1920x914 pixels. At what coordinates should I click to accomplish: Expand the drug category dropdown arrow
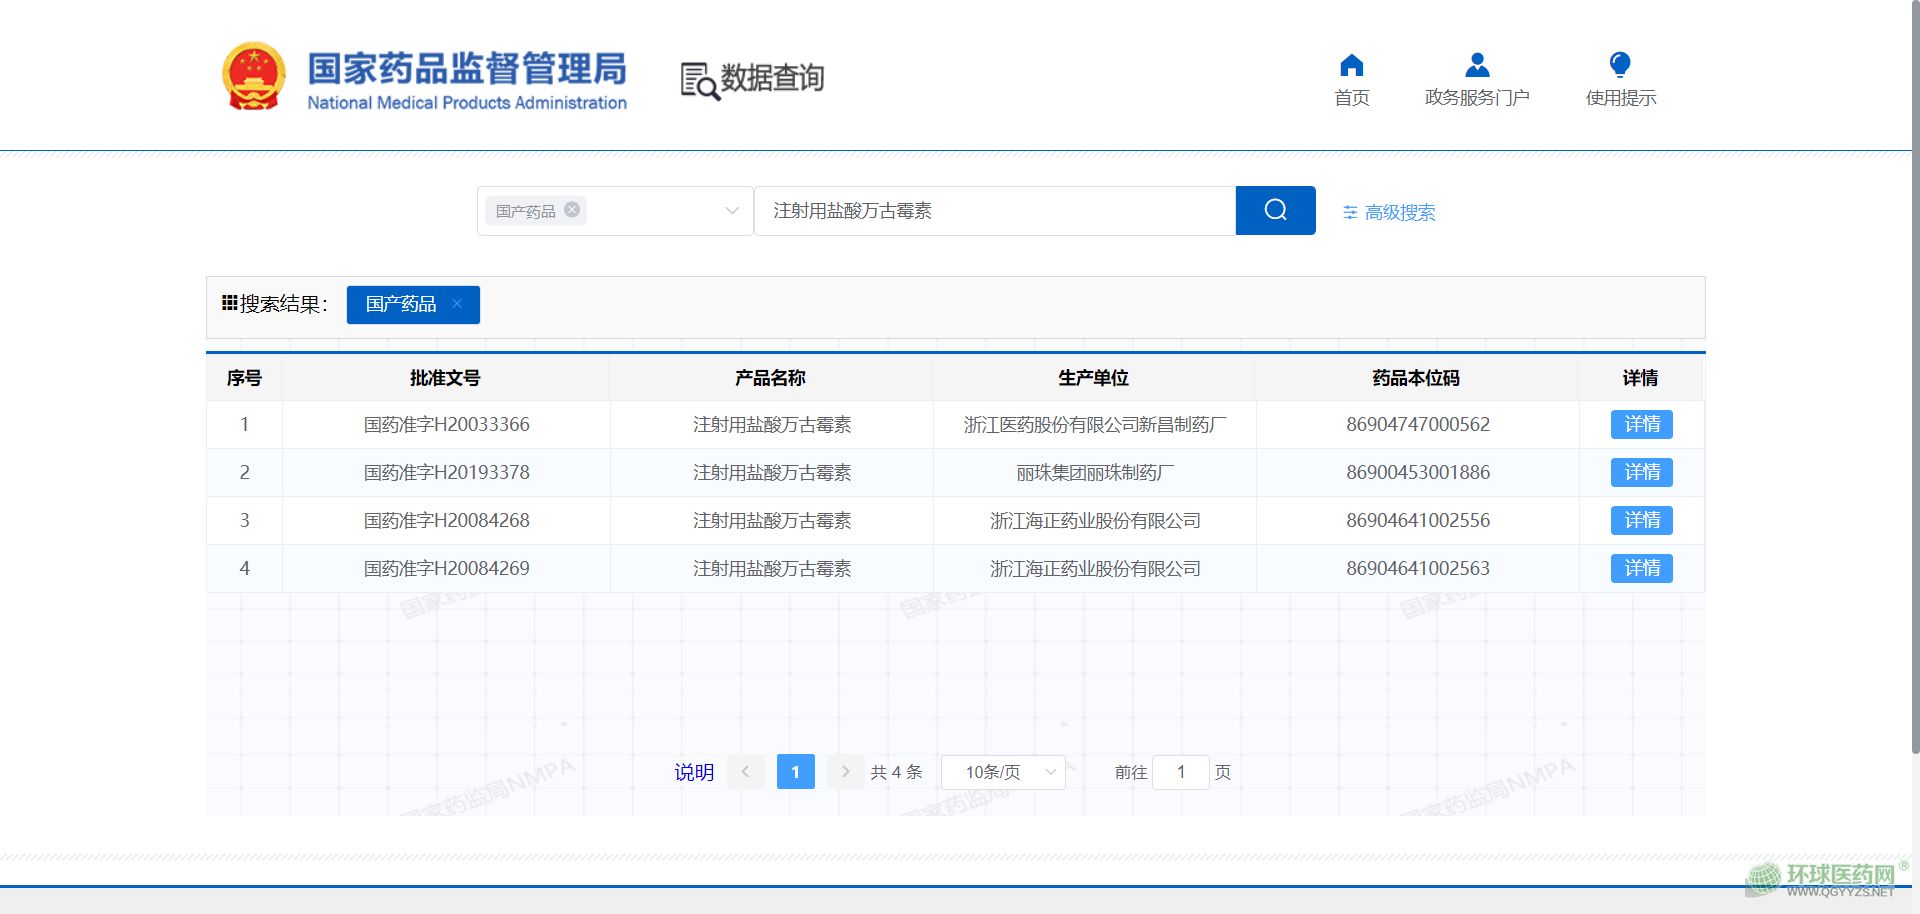pyautogui.click(x=732, y=211)
